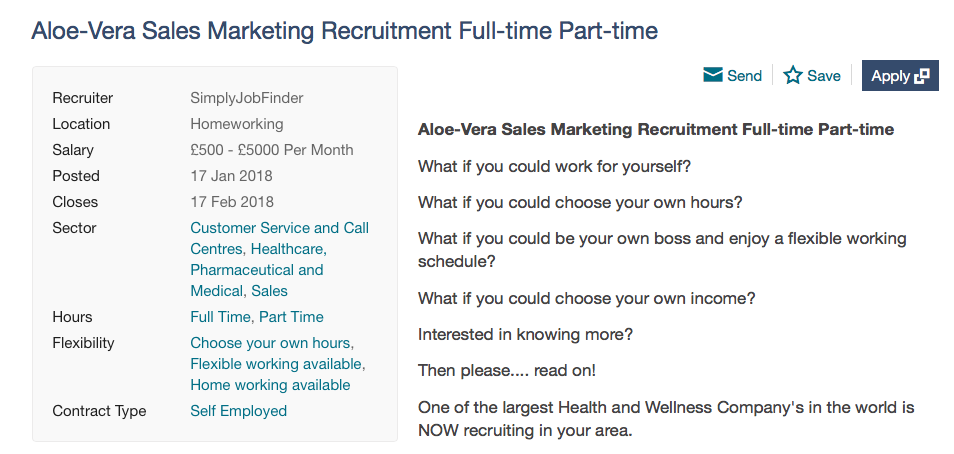Open Pharmaceutical and Medical sector link
Image resolution: width=954 pixels, height=454 pixels.
(x=256, y=270)
